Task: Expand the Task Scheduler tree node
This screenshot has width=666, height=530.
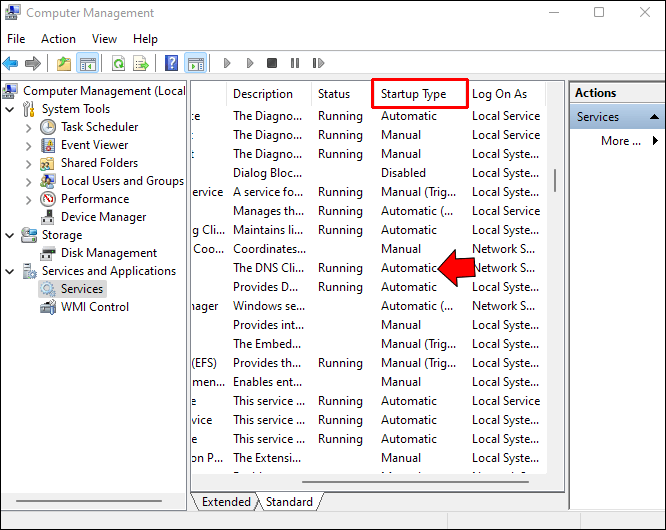Action: 28,127
